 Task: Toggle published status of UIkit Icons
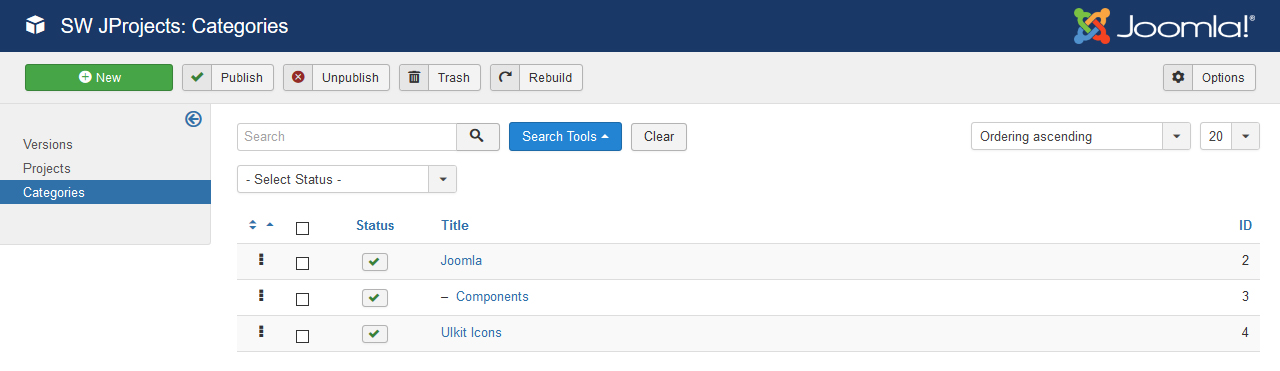click(x=375, y=334)
